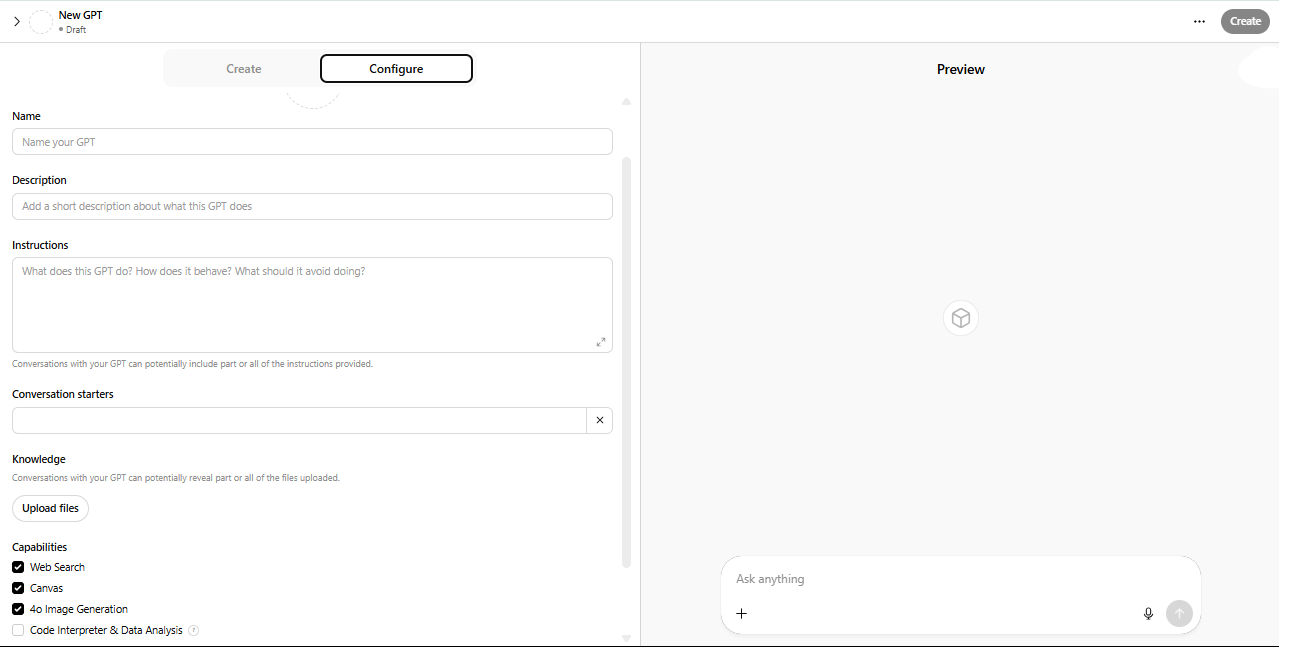This screenshot has height=647, width=1292.
Task: Click the Create button in top right
Action: tap(1245, 21)
